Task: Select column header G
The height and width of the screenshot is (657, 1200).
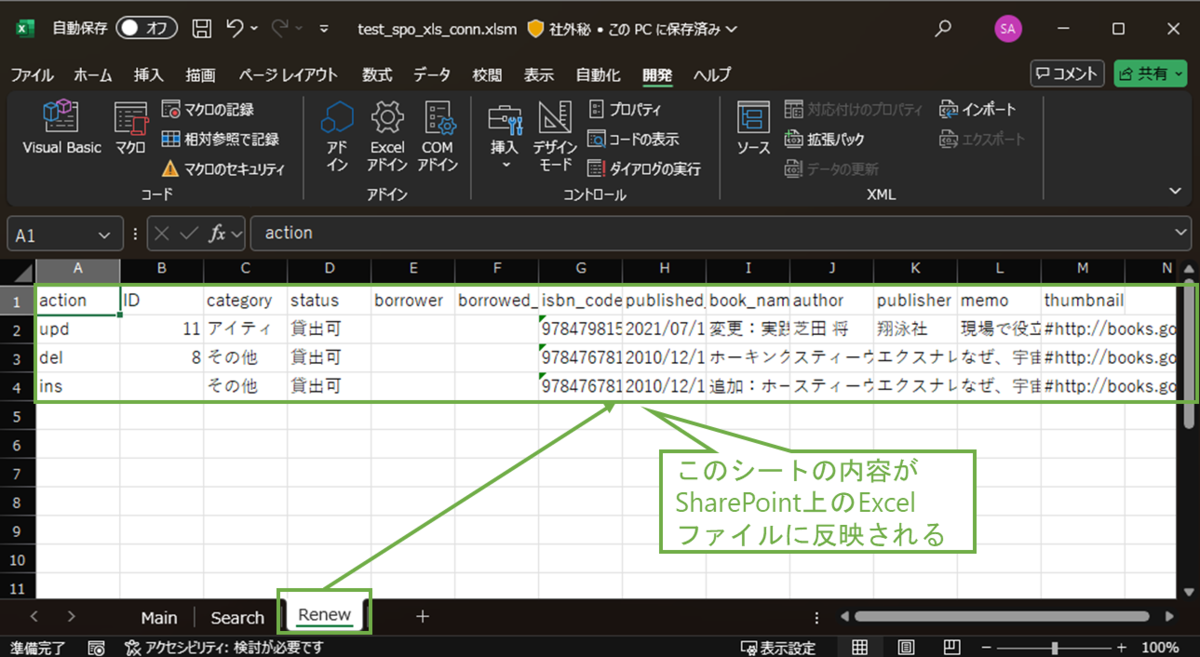Action: pos(580,270)
